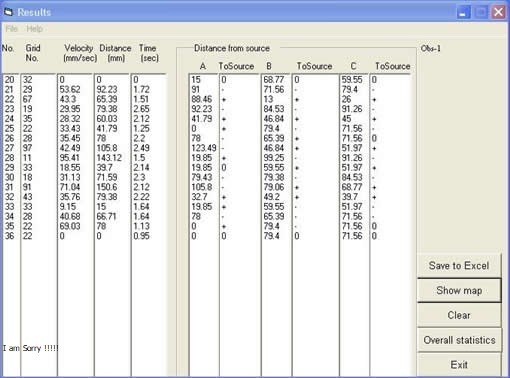Select velocity value 95.41

pyautogui.click(x=70, y=158)
